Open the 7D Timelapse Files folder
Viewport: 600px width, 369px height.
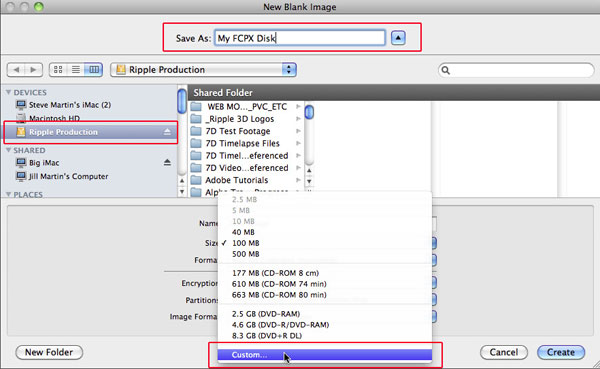[x=246, y=143]
